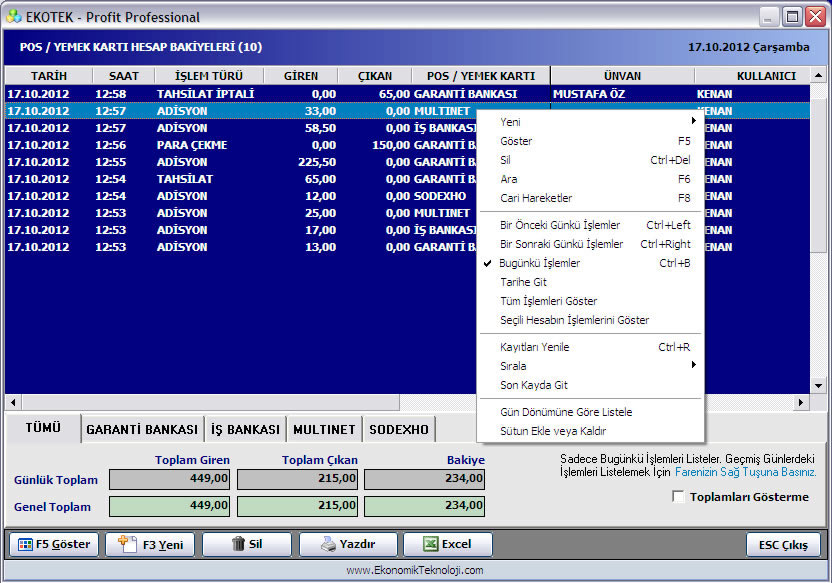Open Sütun Ekle veya Kaldır
This screenshot has width=832, height=583.
point(592,431)
